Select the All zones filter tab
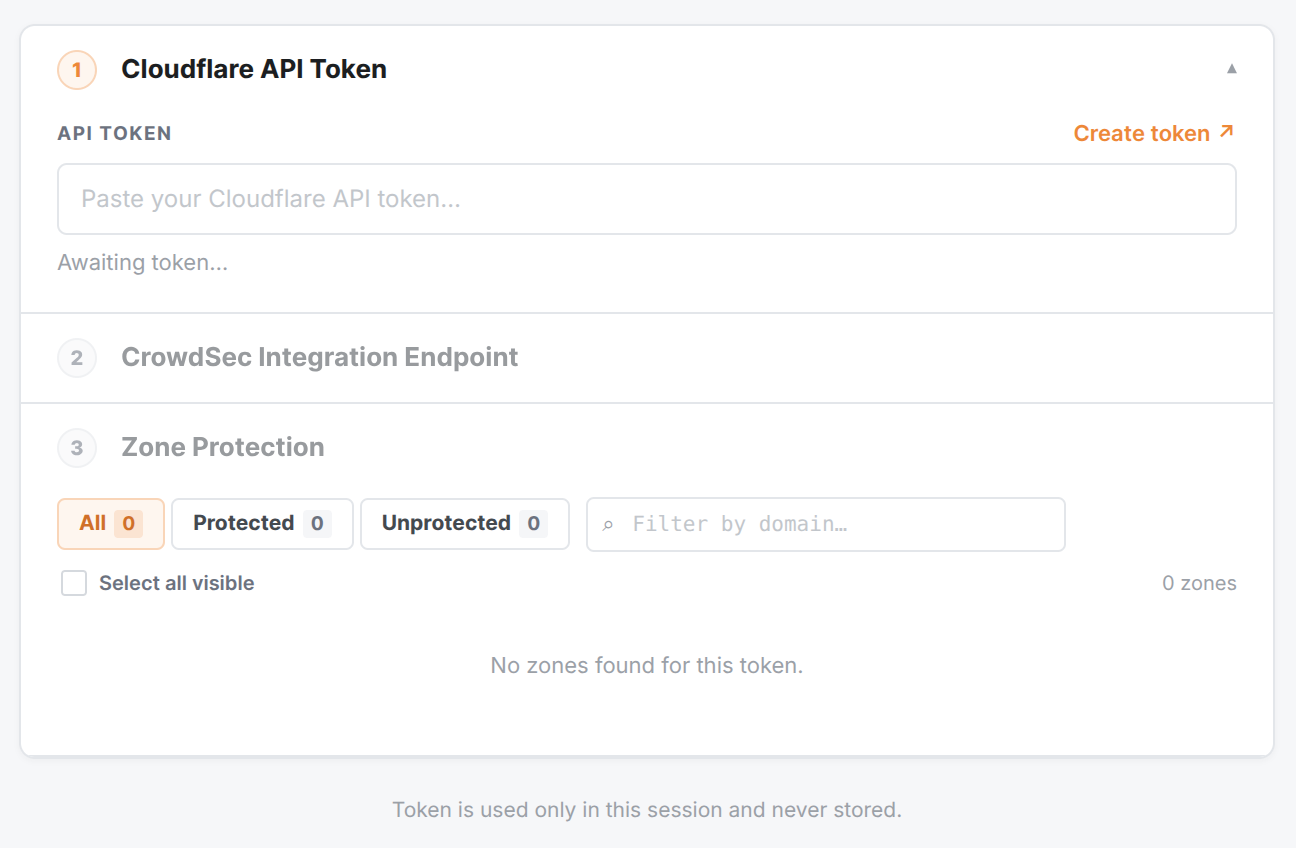 (111, 523)
